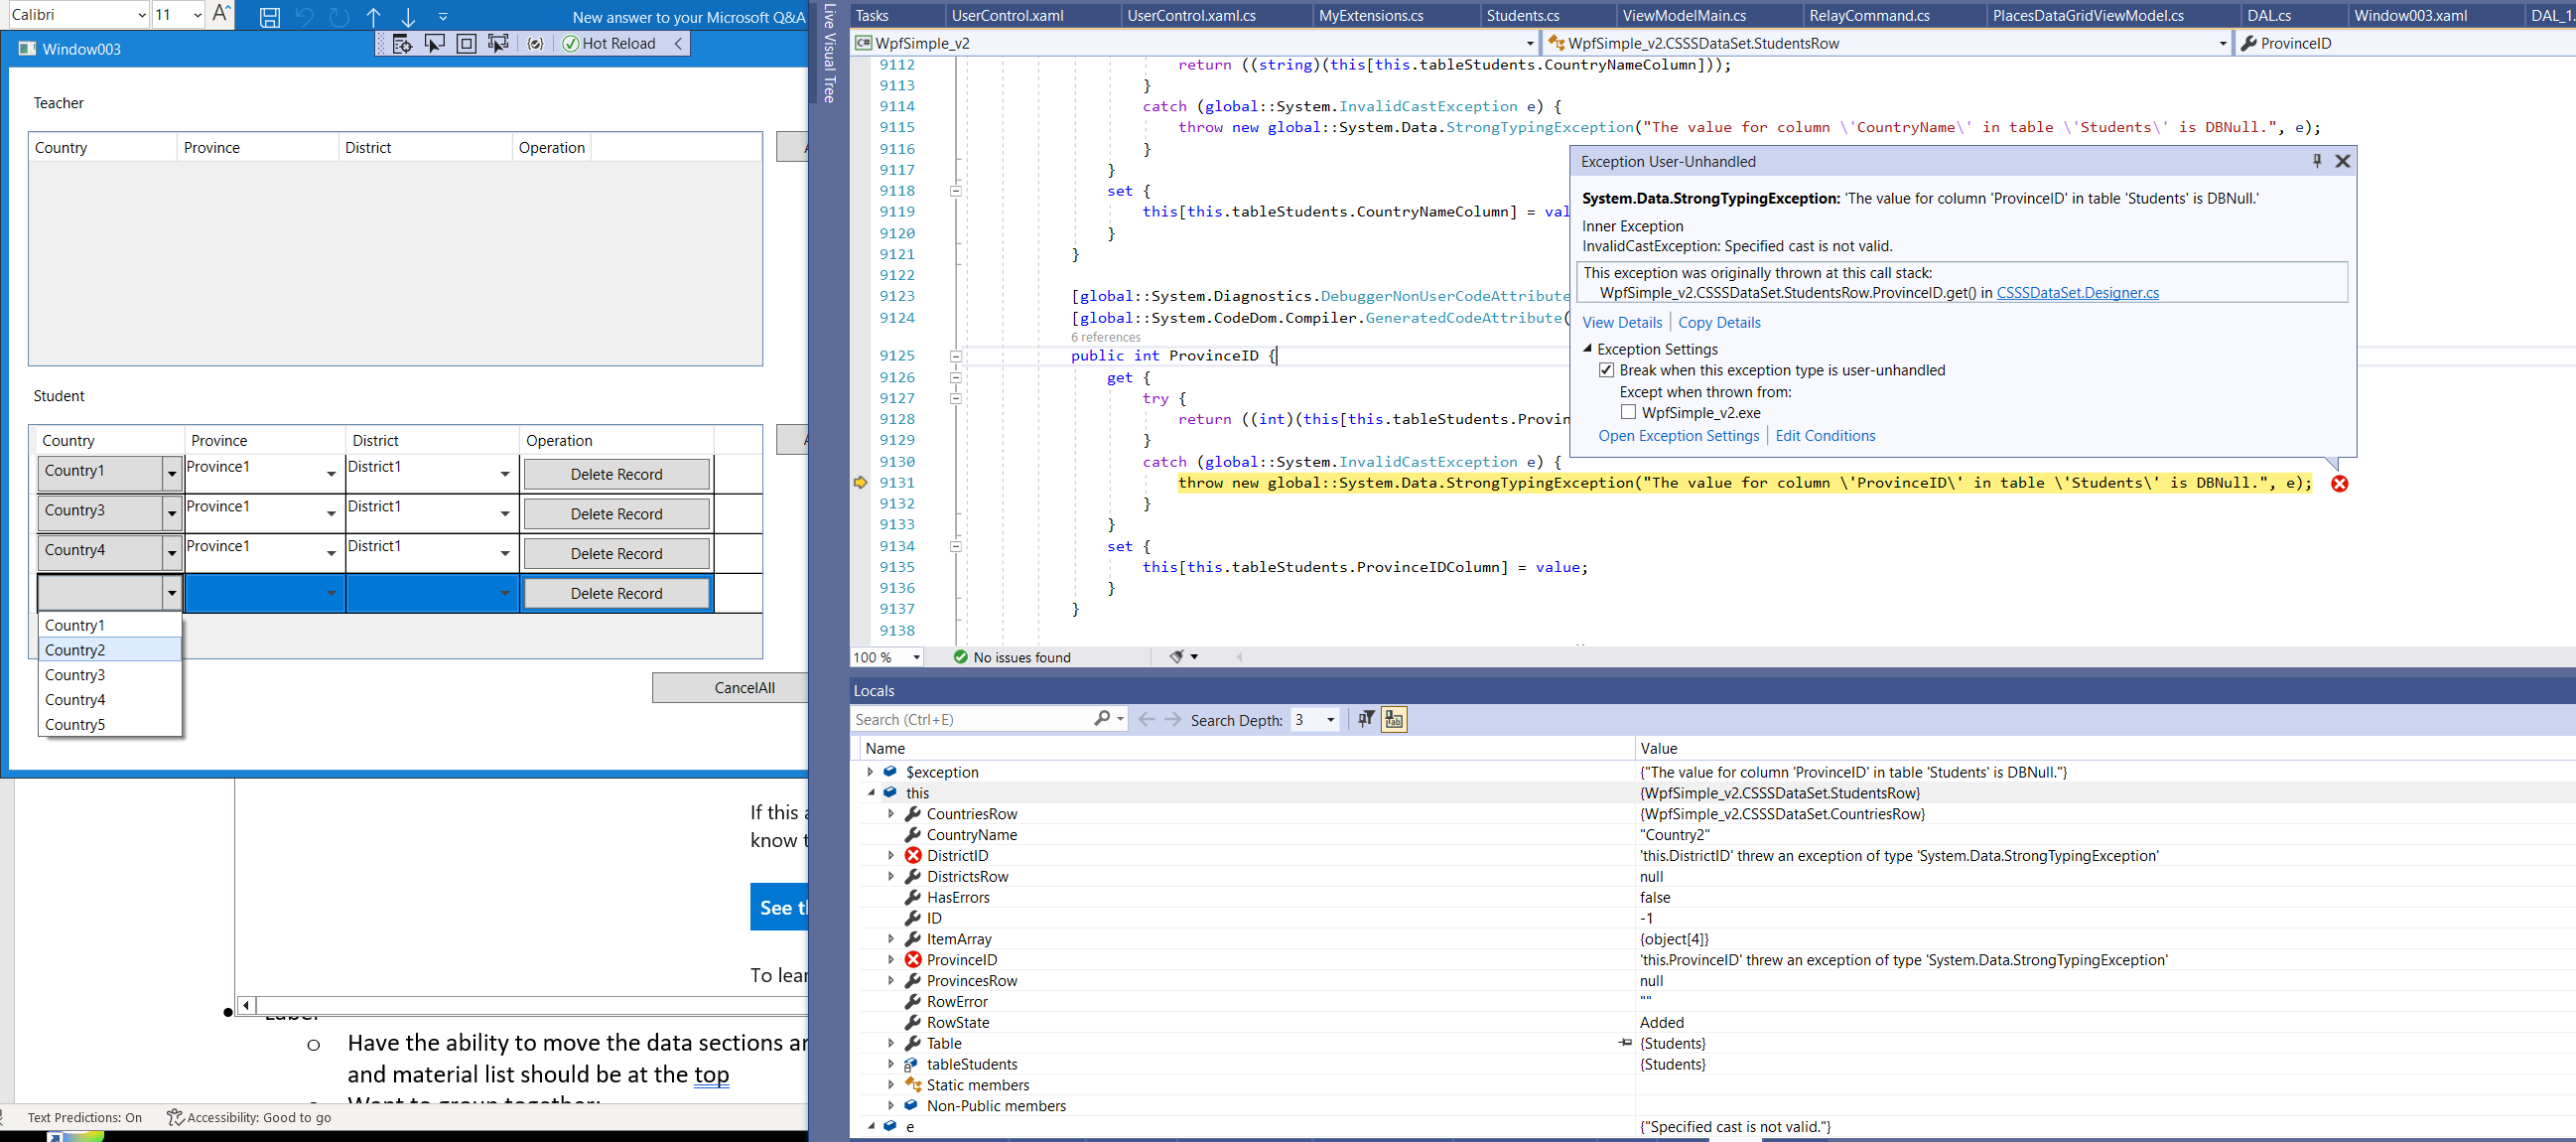Click the Save icon in quick access toolbar
This screenshot has height=1142, width=2576.
(269, 17)
